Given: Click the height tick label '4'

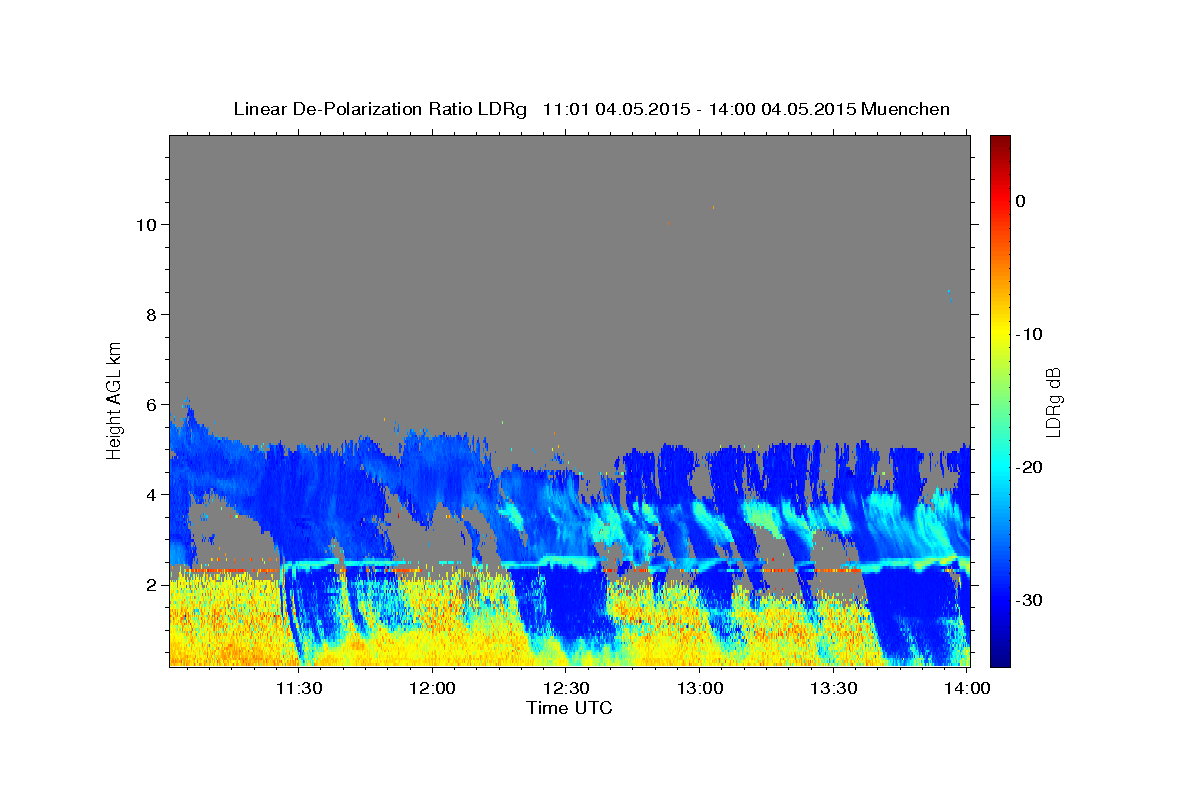Looking at the screenshot, I should point(154,494).
